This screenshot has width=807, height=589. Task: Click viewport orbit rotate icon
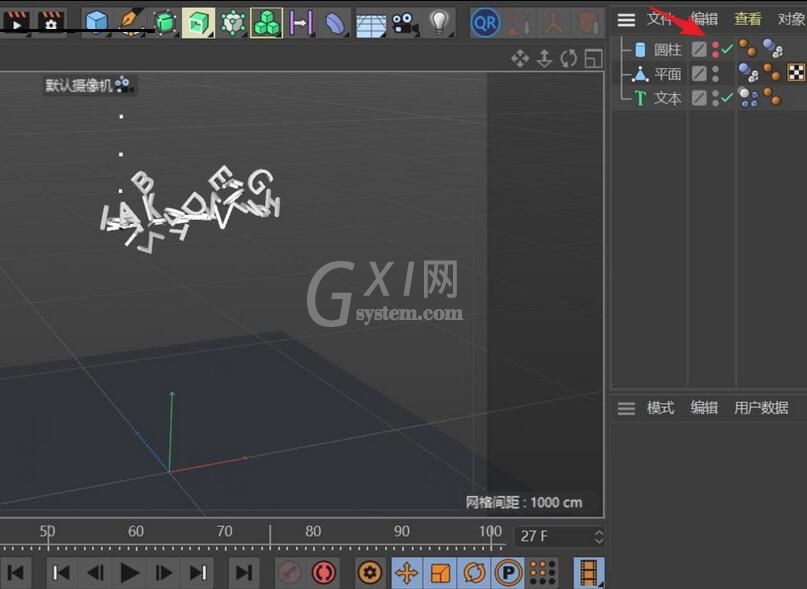click(x=569, y=58)
